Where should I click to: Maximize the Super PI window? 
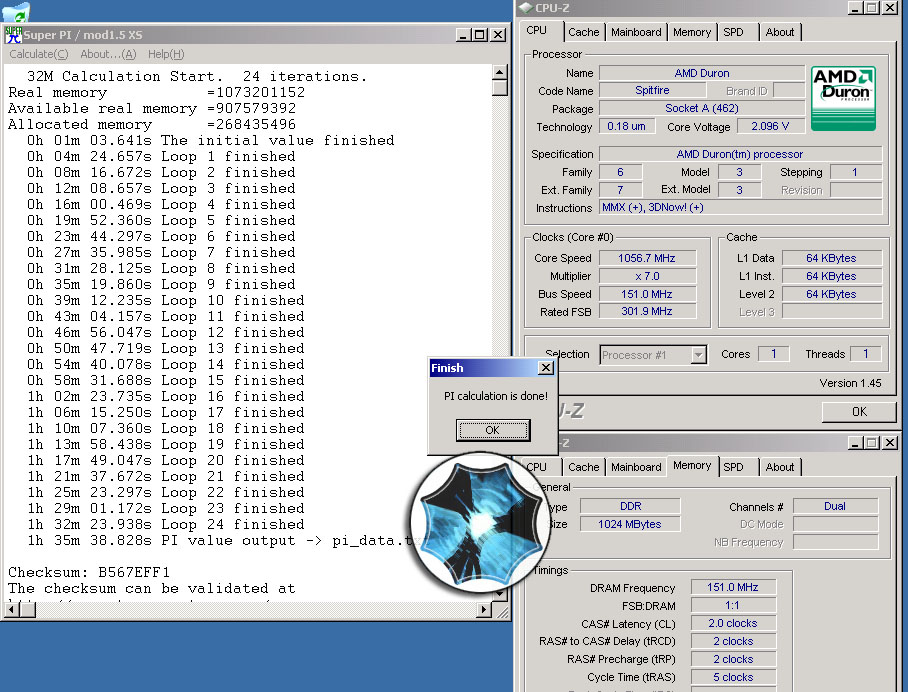pos(480,35)
